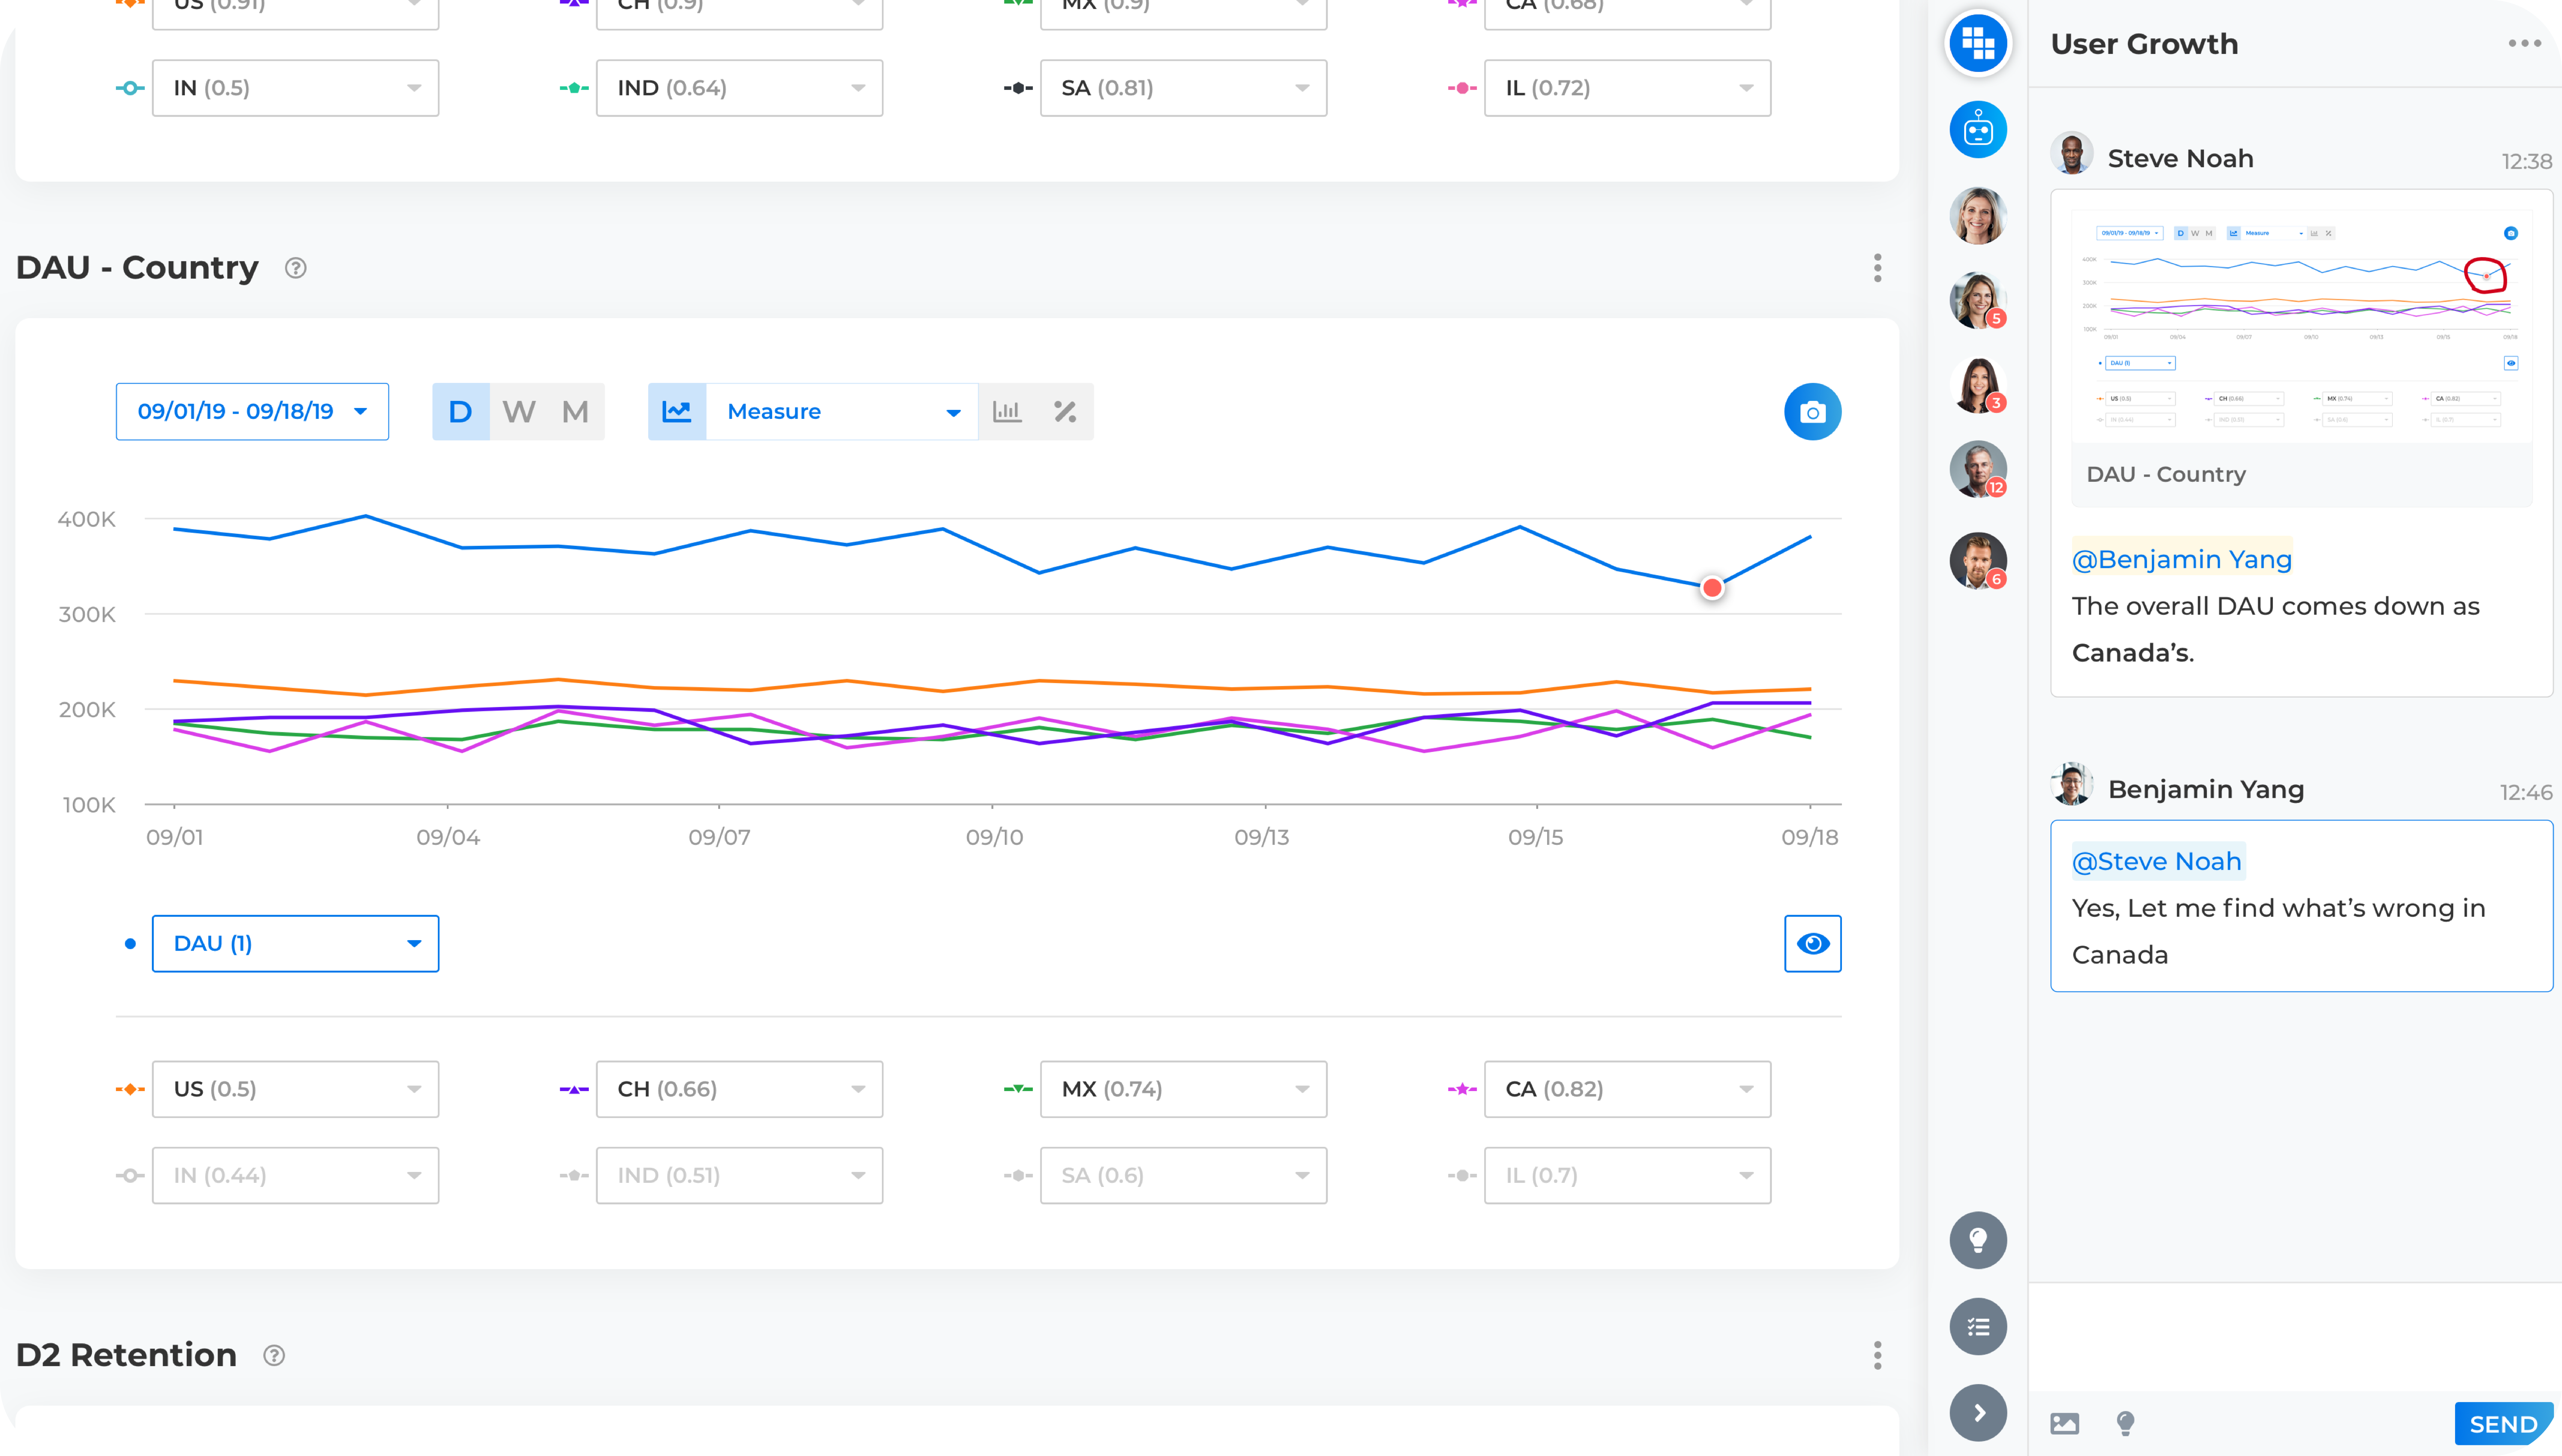Toggle the CA magenta series marker
Image resolution: width=2562 pixels, height=1456 pixels.
(x=1462, y=1089)
